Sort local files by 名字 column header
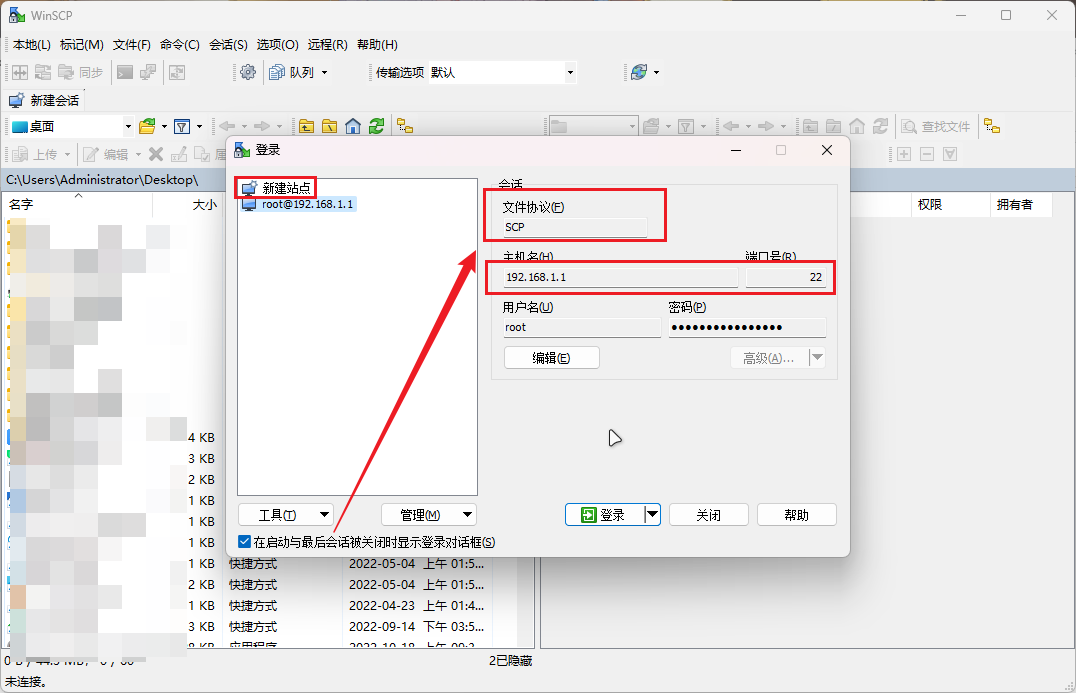 coord(78,204)
